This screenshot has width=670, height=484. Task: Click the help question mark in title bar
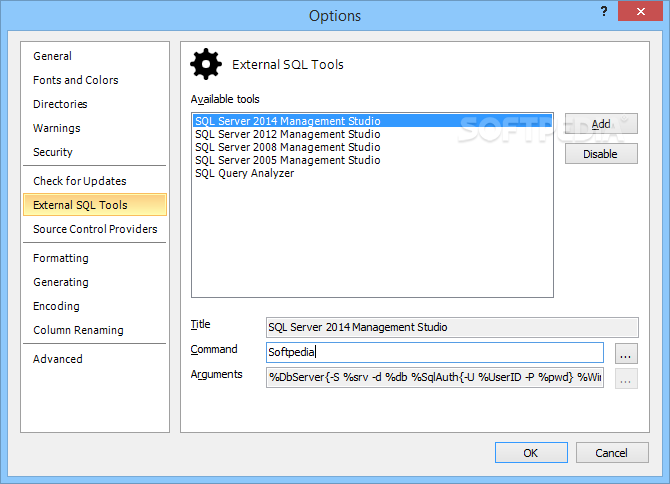(x=604, y=11)
